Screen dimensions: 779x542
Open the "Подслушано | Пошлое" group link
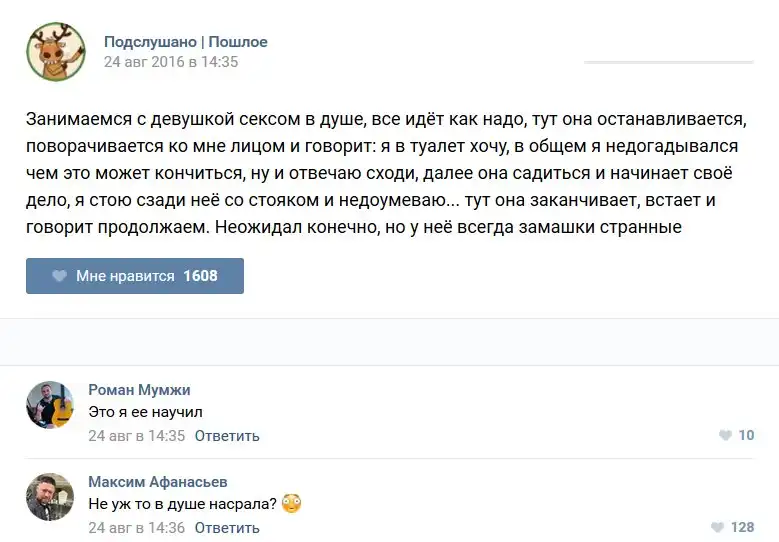tap(186, 42)
